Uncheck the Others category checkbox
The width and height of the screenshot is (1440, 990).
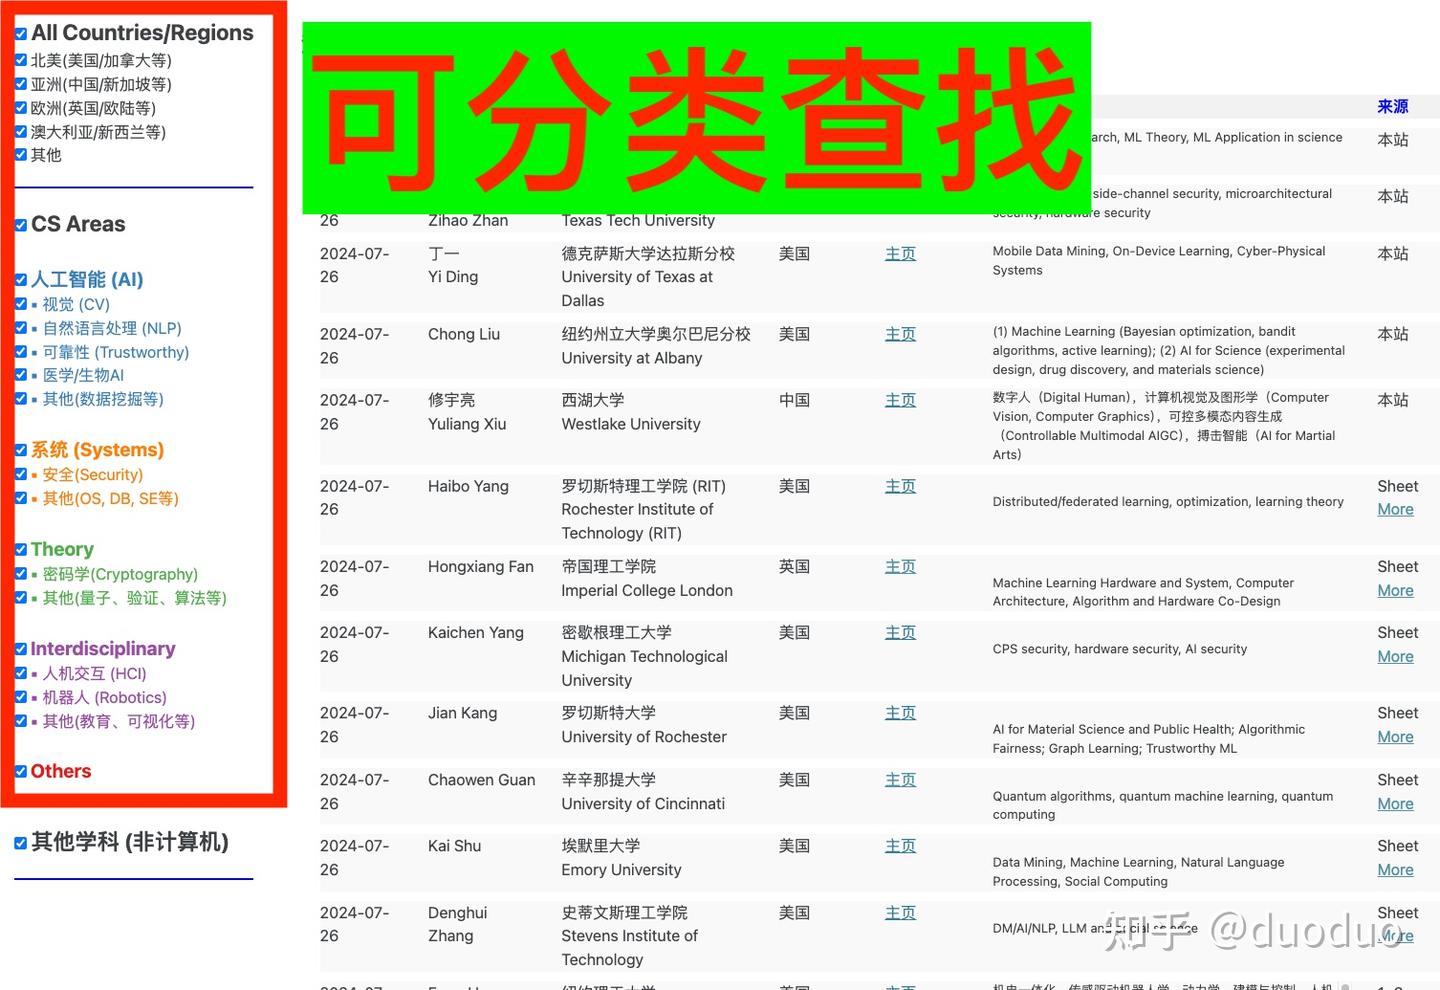pos(20,770)
